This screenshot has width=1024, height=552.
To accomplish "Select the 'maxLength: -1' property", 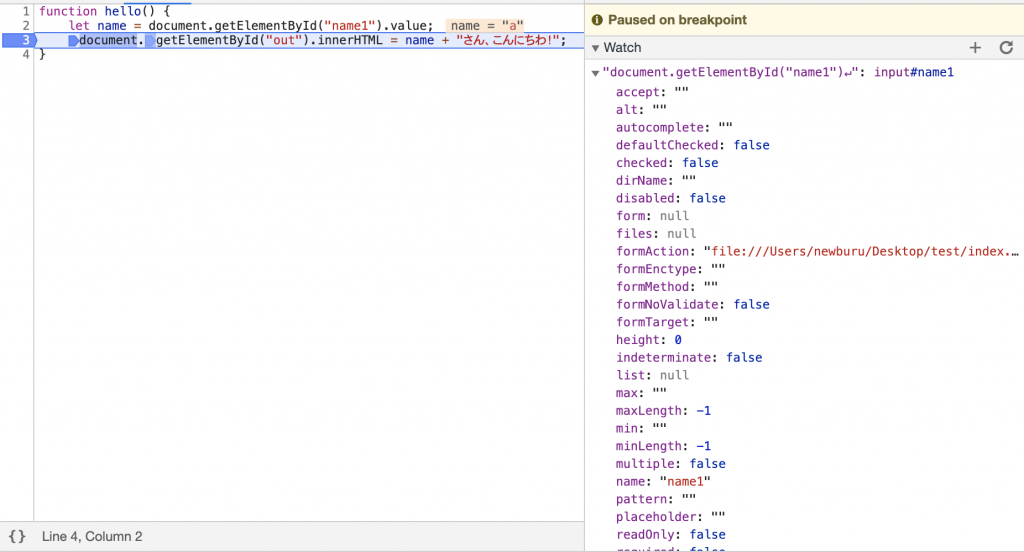I will click(664, 410).
